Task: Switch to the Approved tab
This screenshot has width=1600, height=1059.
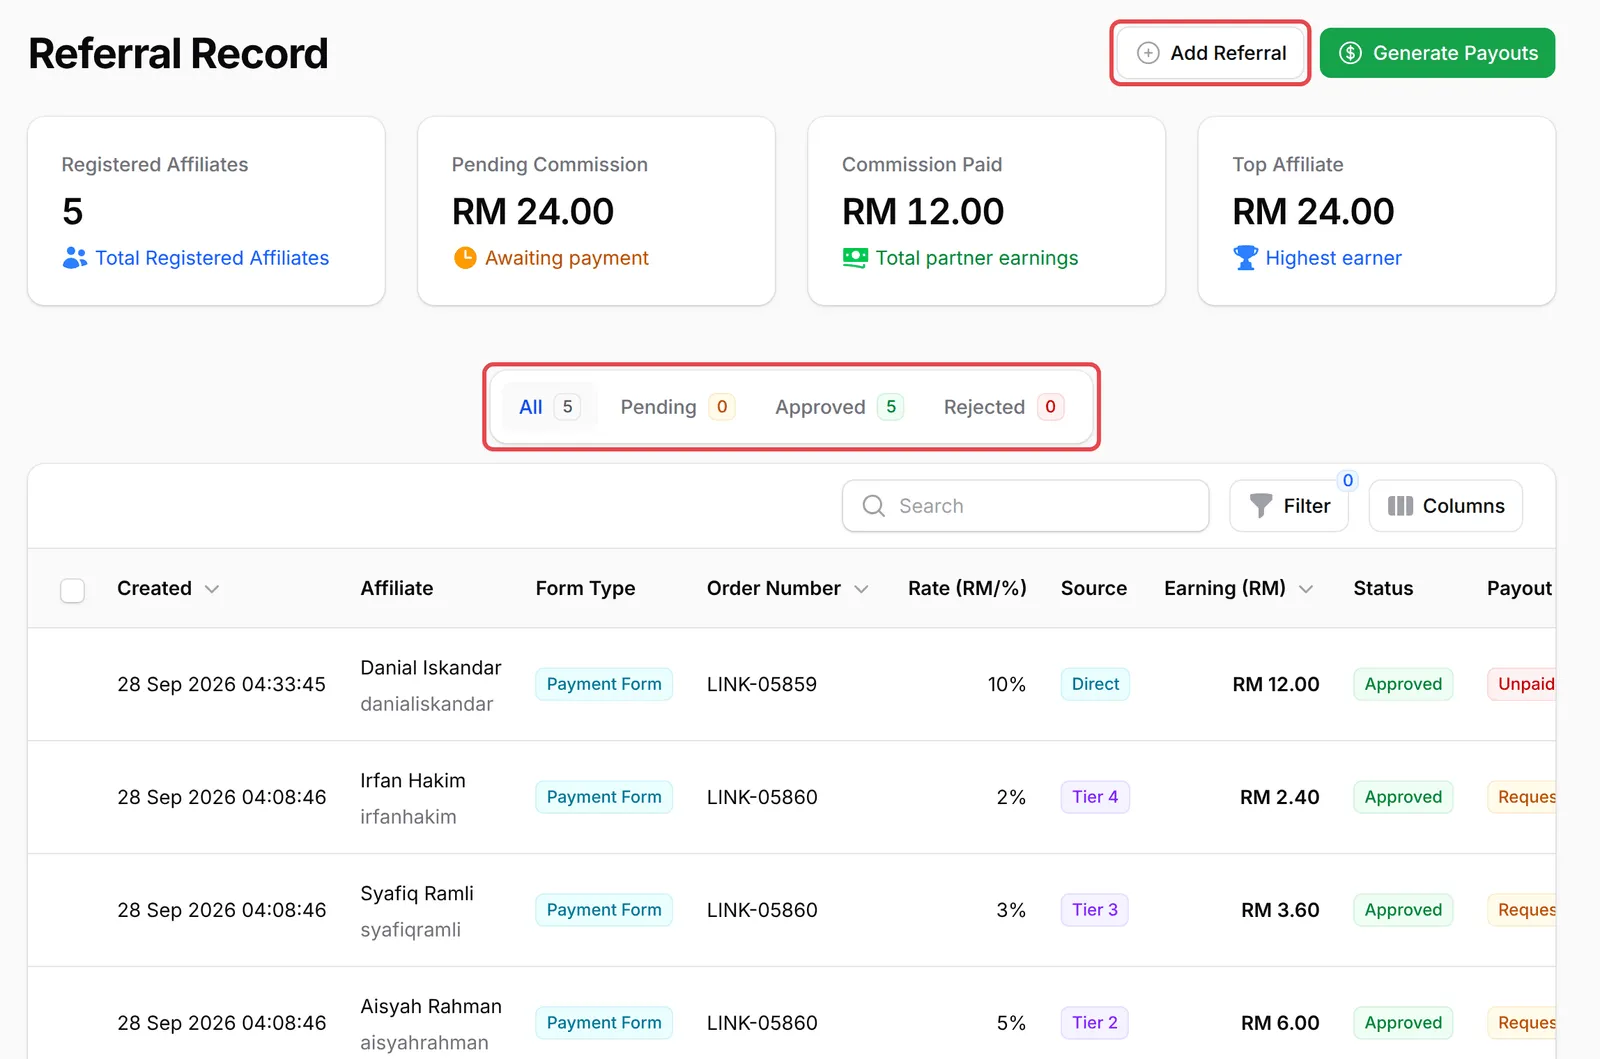Action: tap(839, 407)
